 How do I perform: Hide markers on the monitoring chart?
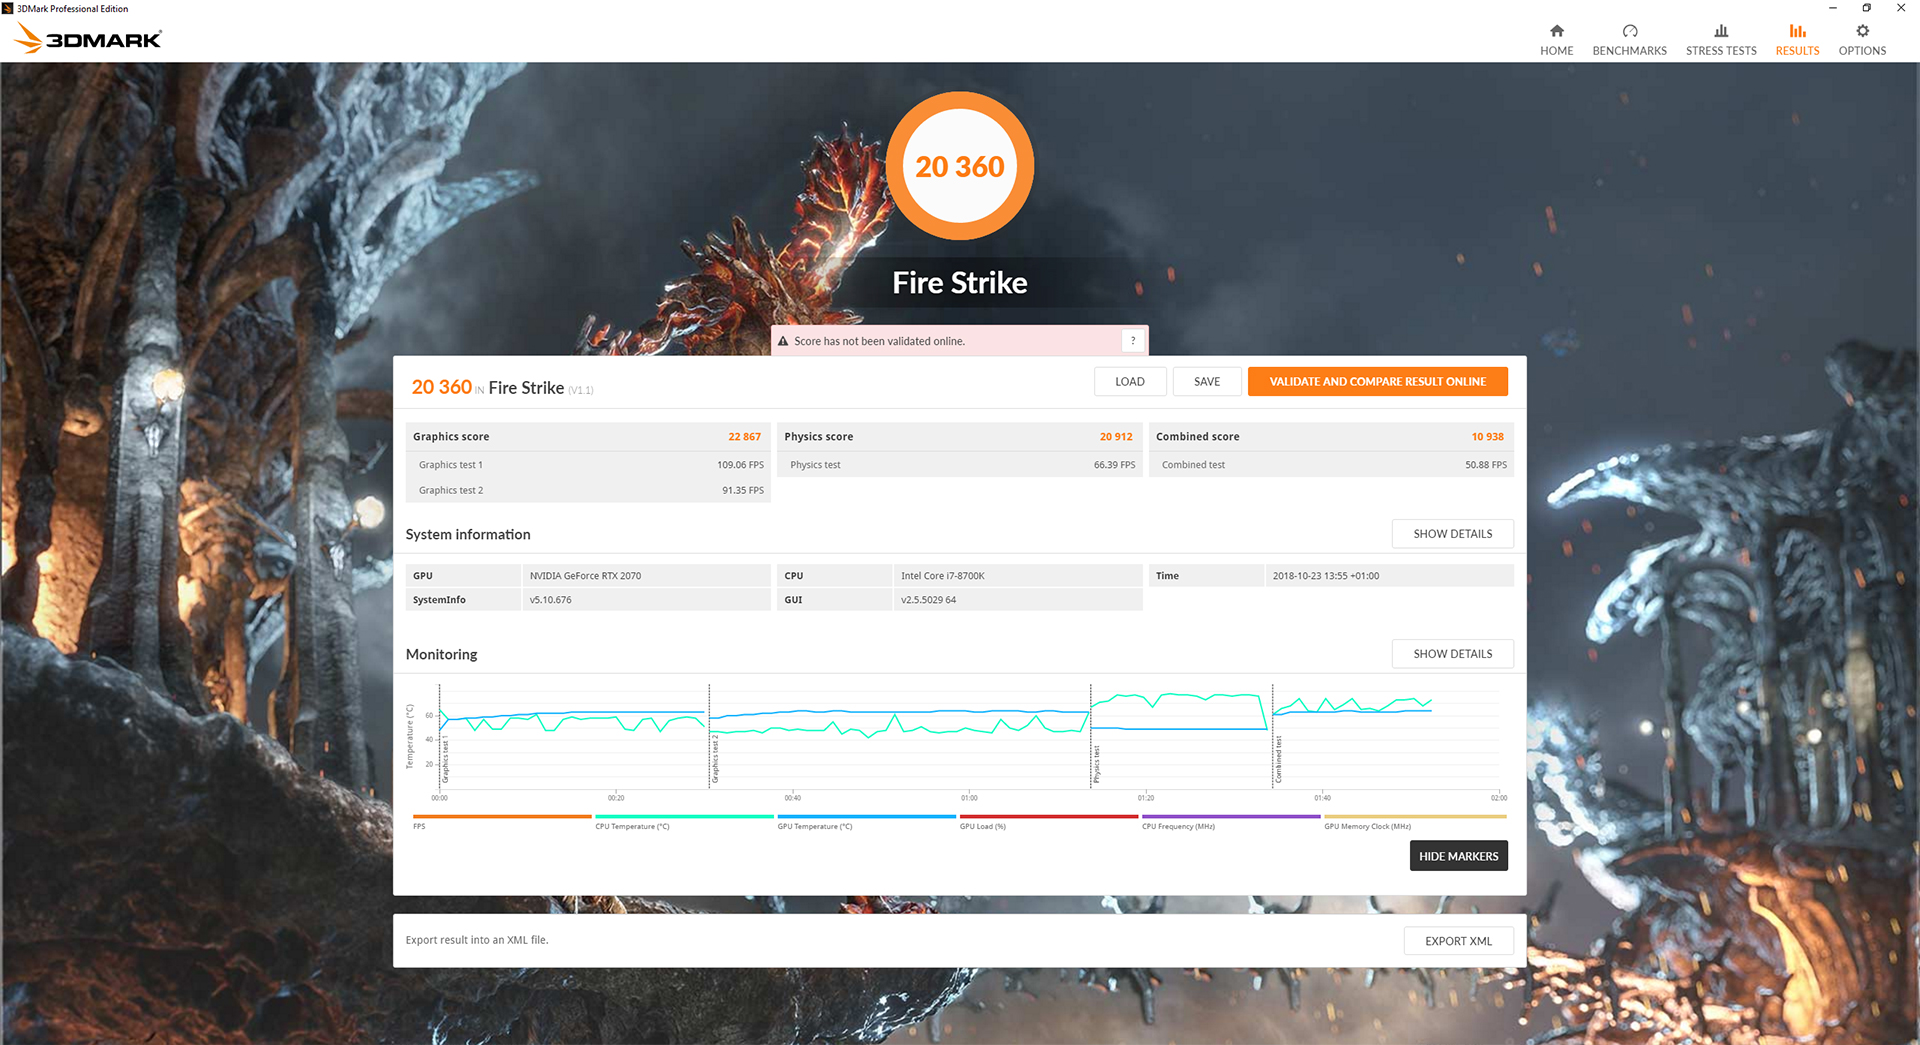[x=1458, y=856]
